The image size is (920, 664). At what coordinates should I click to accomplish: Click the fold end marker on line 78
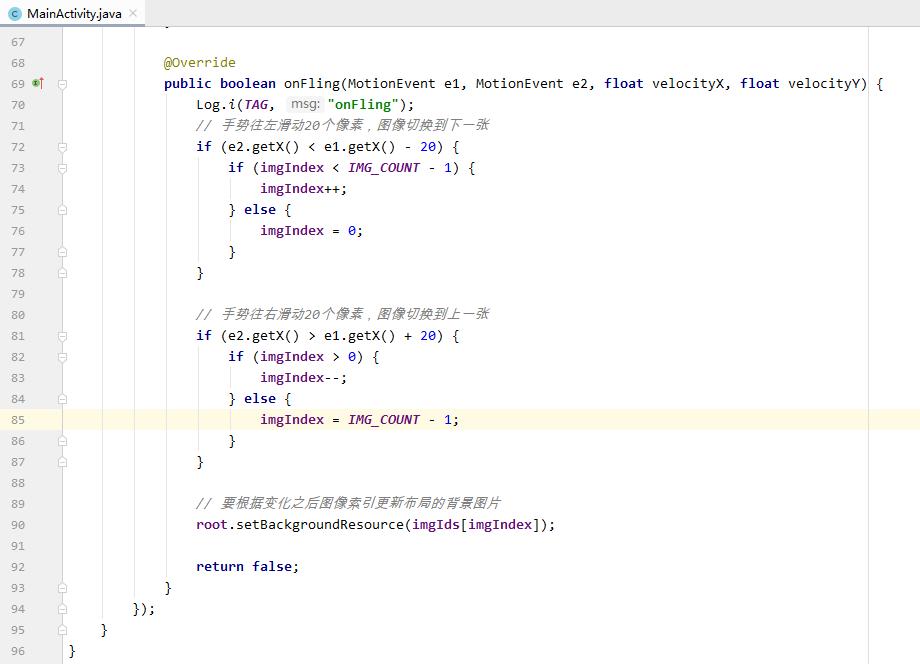tap(62, 273)
